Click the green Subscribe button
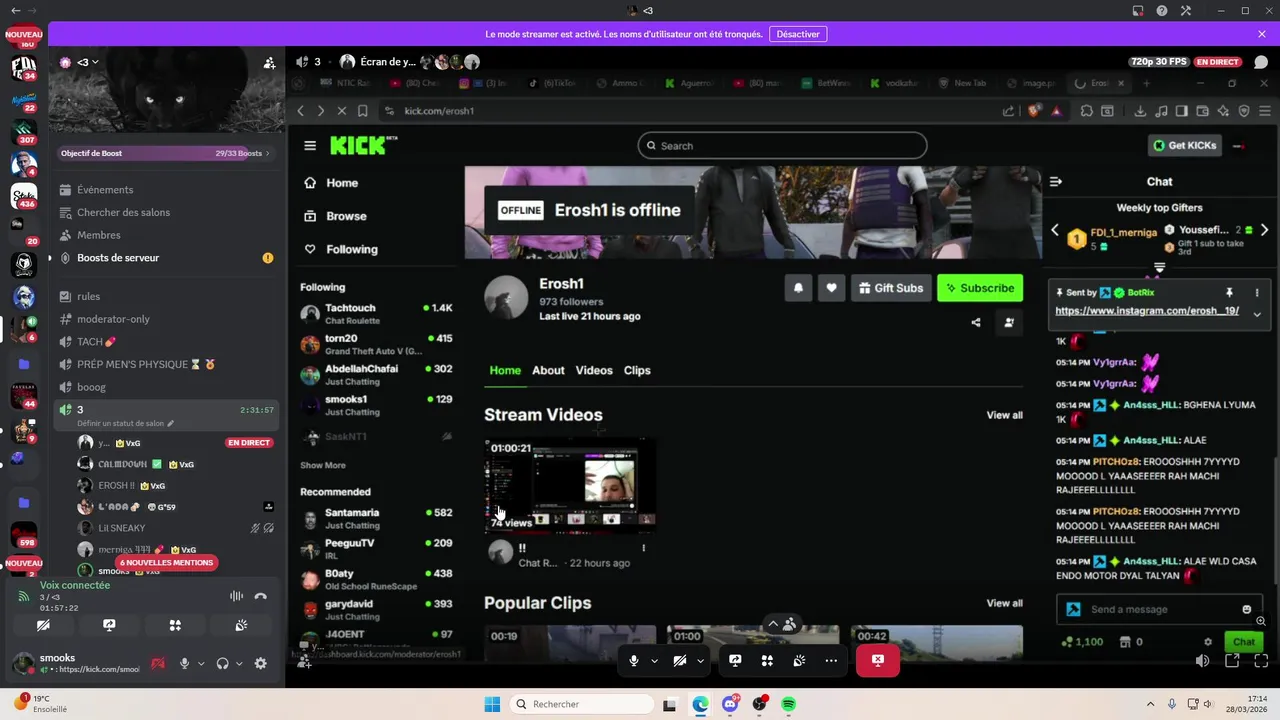Viewport: 1280px width, 720px height. [980, 288]
